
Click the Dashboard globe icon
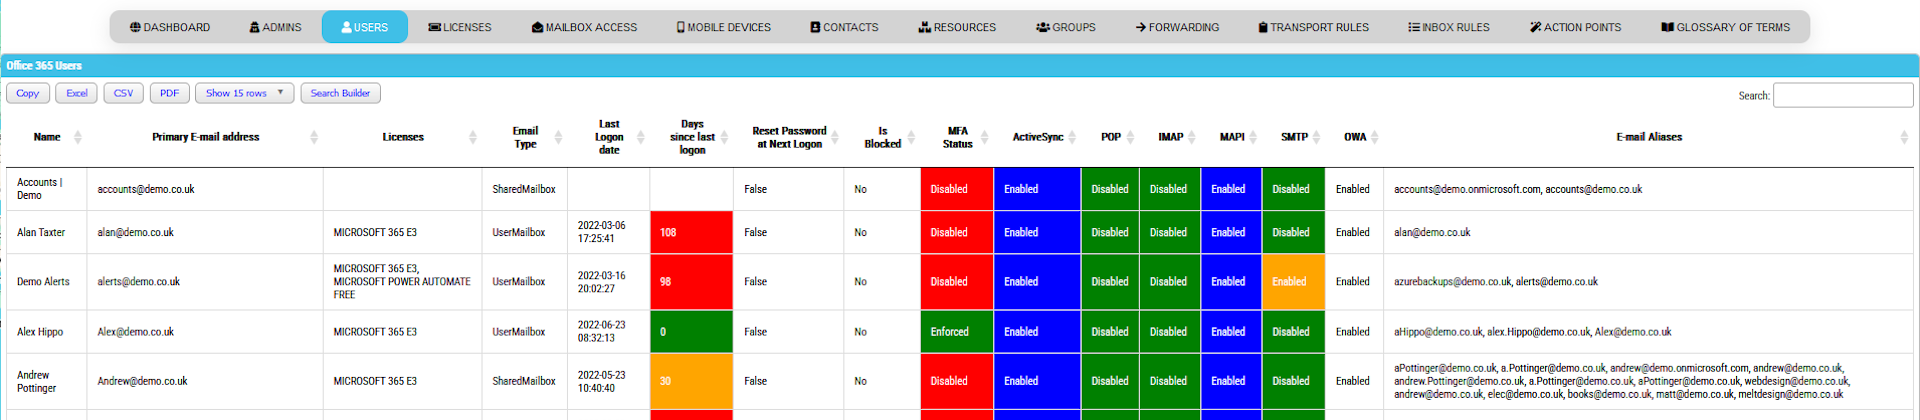click(135, 28)
